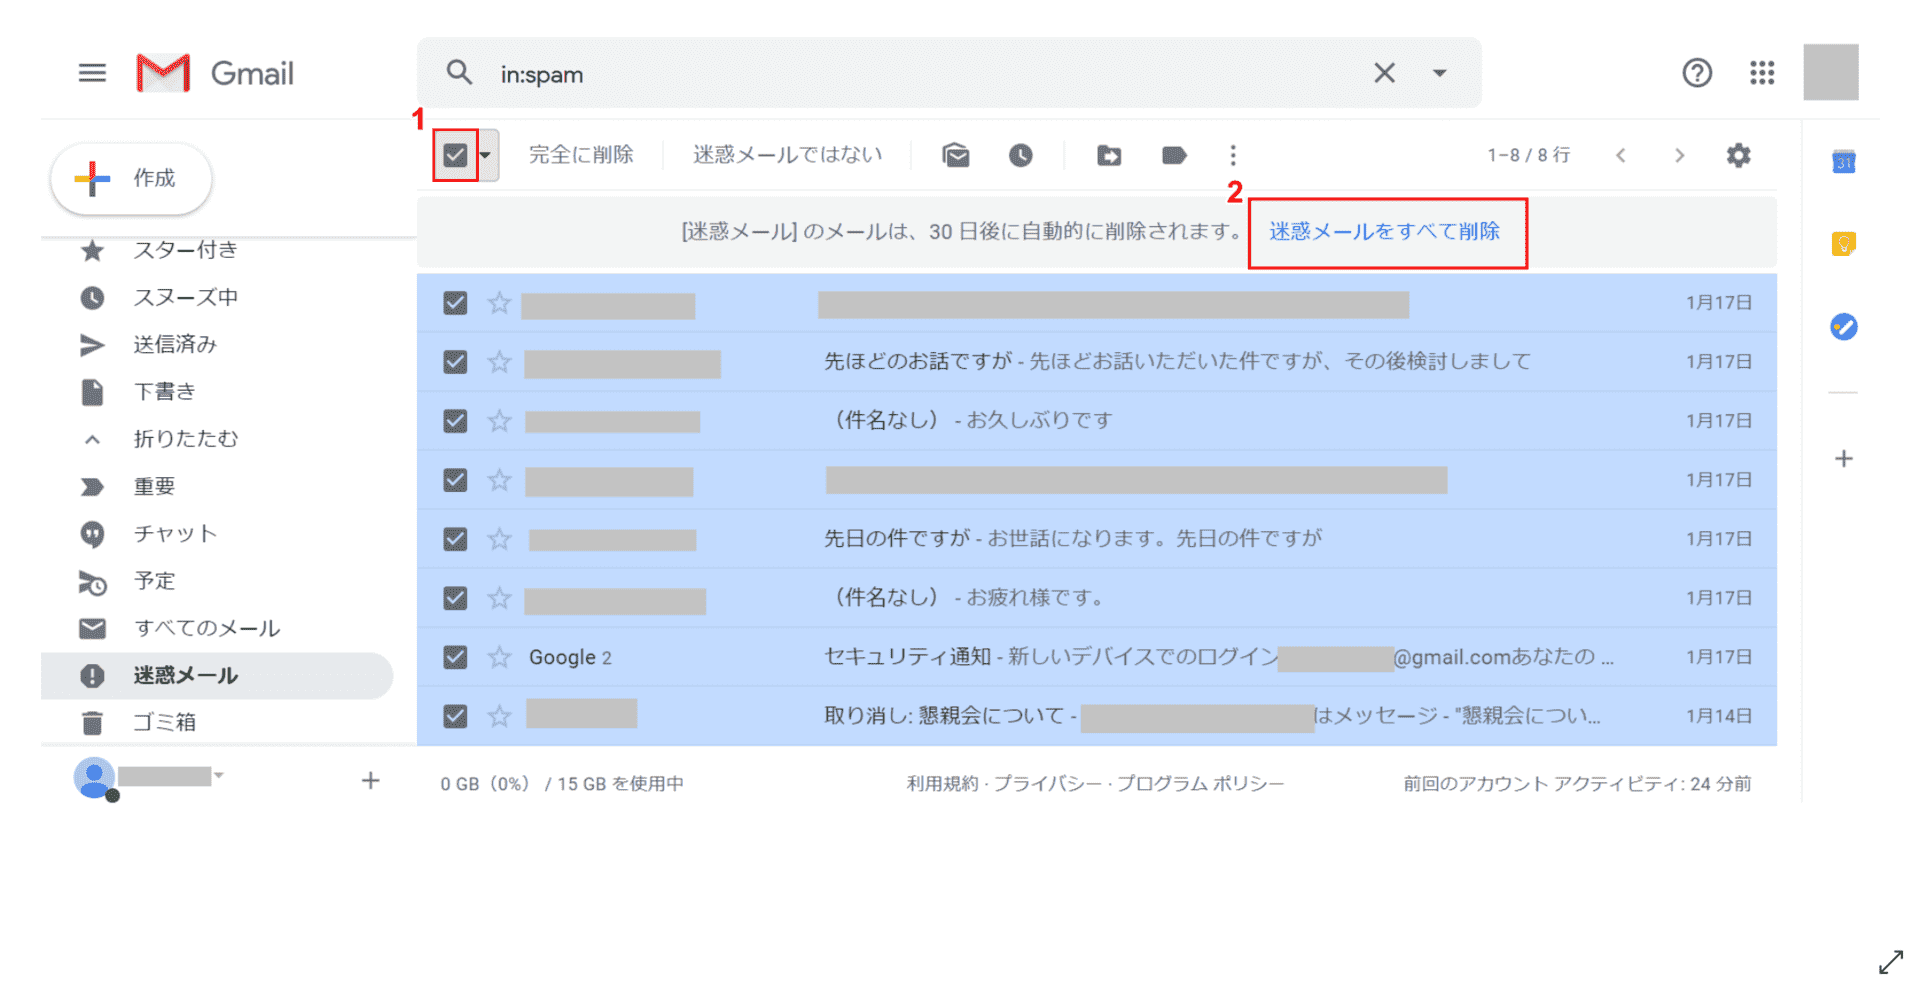
Task: Open 下書き in sidebar
Action: coord(165,392)
